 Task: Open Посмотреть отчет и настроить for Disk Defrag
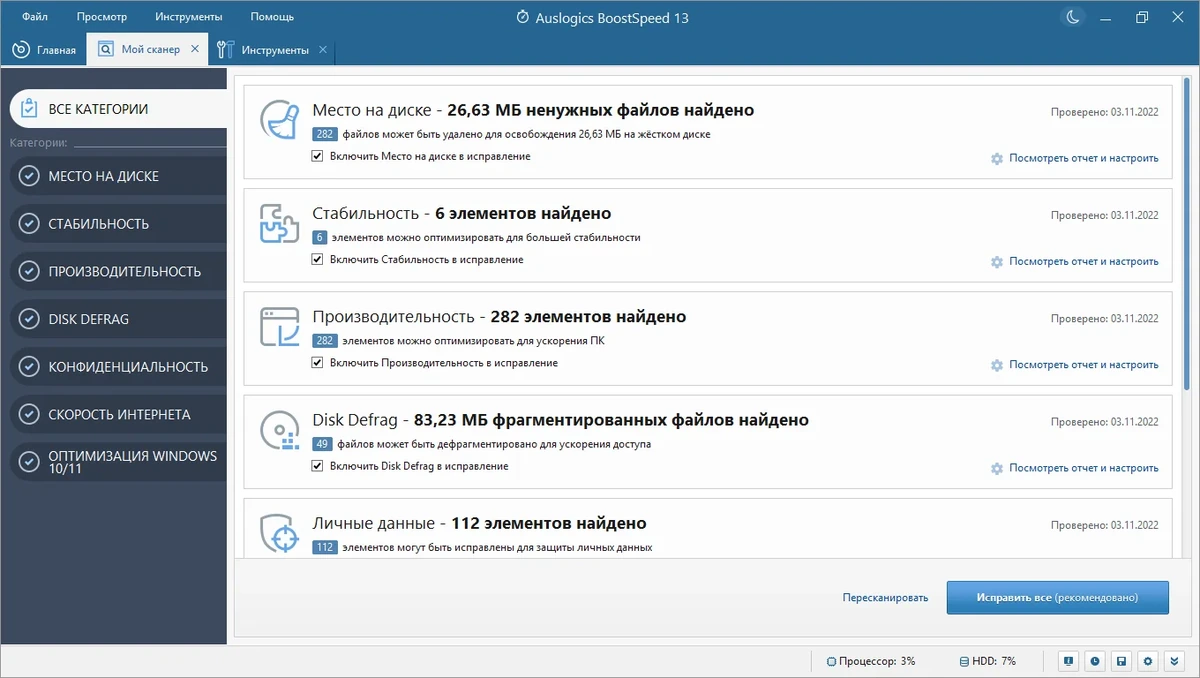click(1084, 468)
